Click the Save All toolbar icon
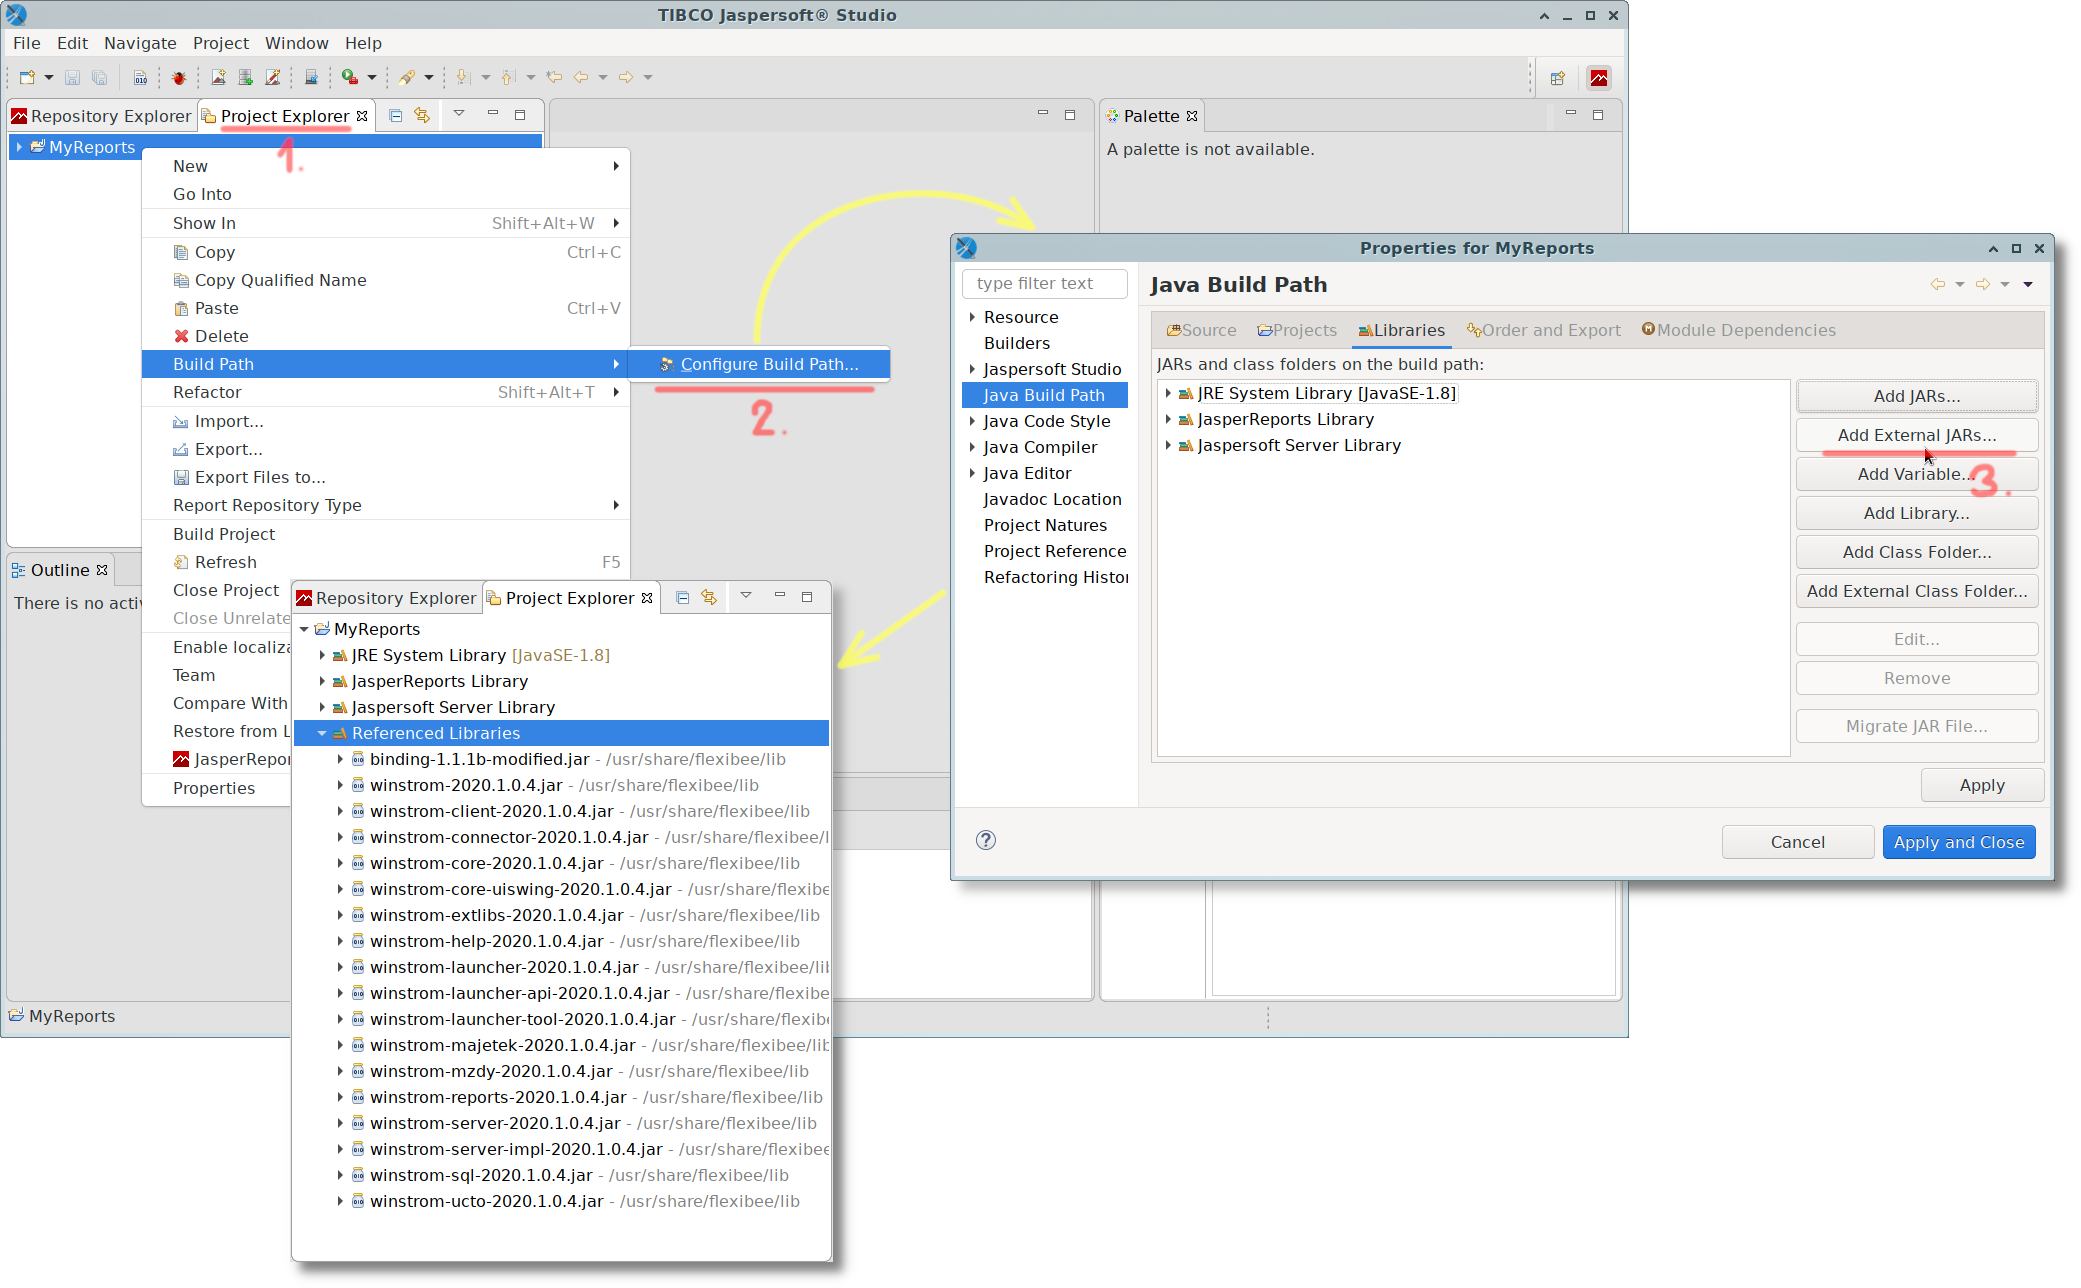The height and width of the screenshot is (1288, 2081). (99, 77)
